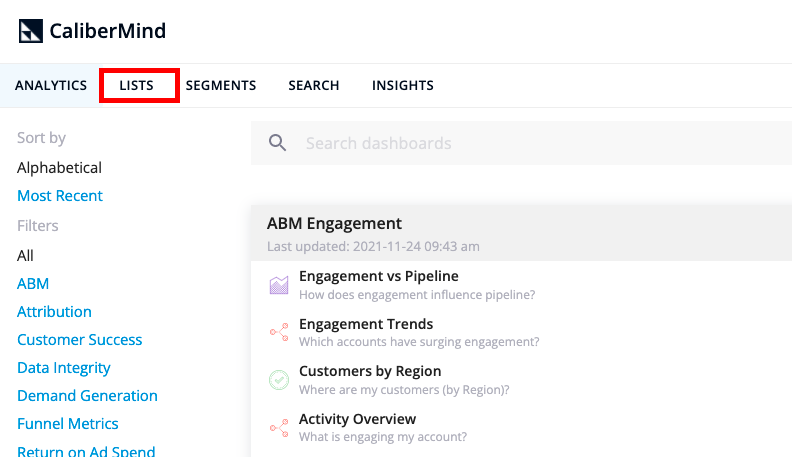Click the Engagement Trends network icon

(x=279, y=332)
